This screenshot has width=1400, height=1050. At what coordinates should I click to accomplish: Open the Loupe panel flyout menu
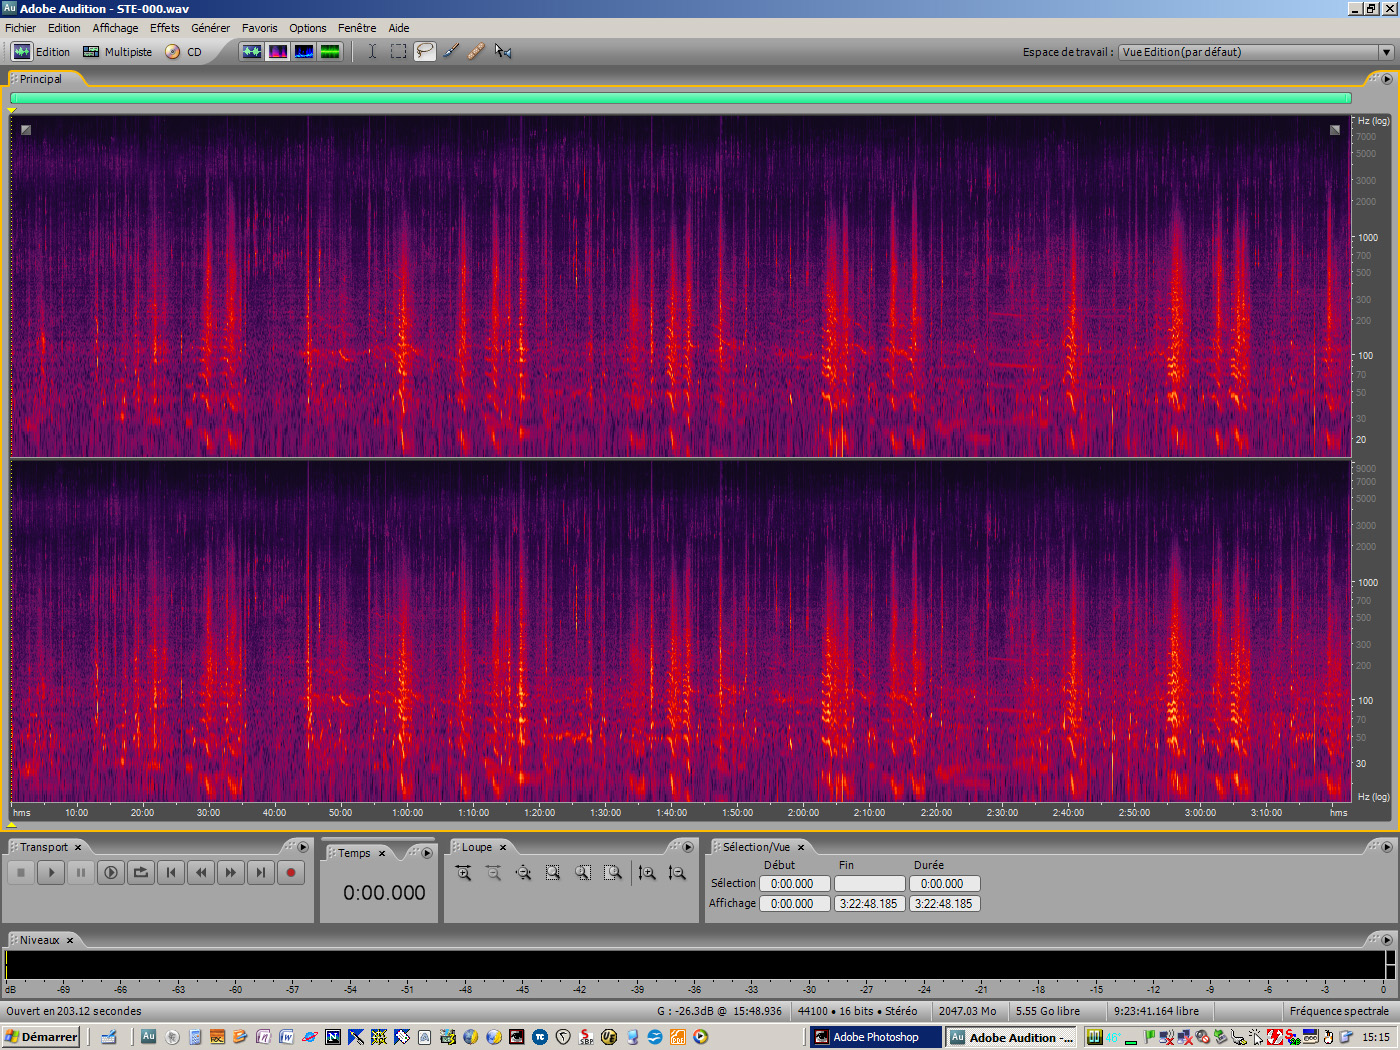[688, 847]
